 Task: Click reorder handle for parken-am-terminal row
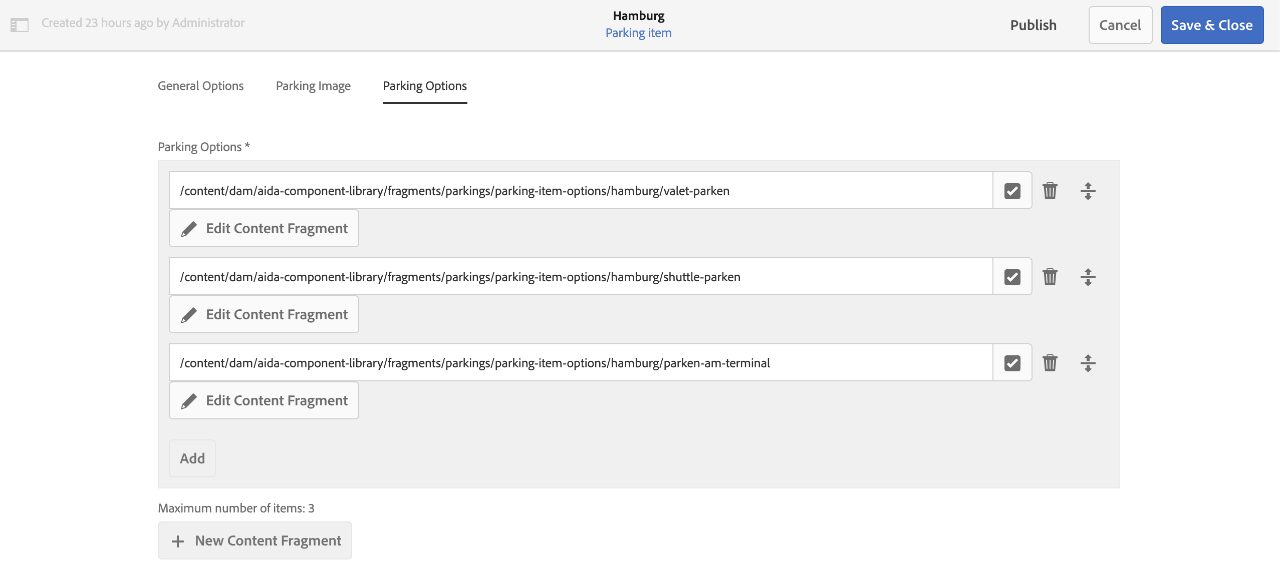point(1088,363)
